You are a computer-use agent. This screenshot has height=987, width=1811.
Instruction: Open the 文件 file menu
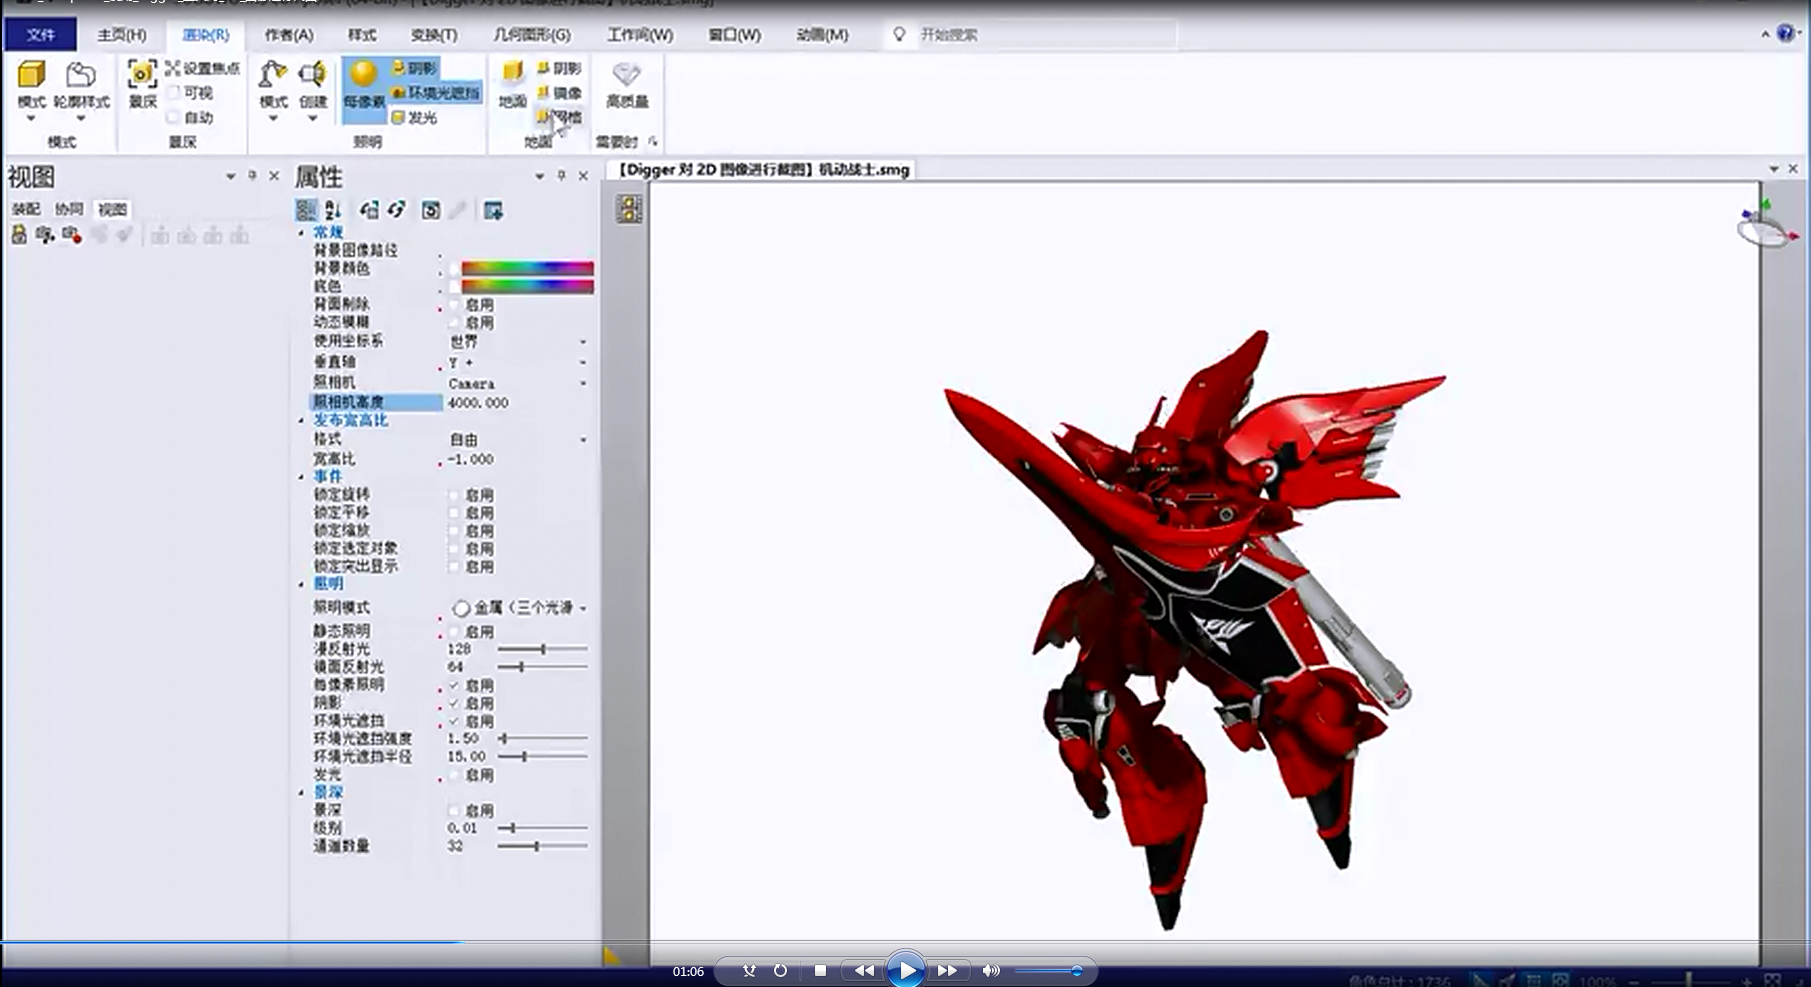(41, 34)
